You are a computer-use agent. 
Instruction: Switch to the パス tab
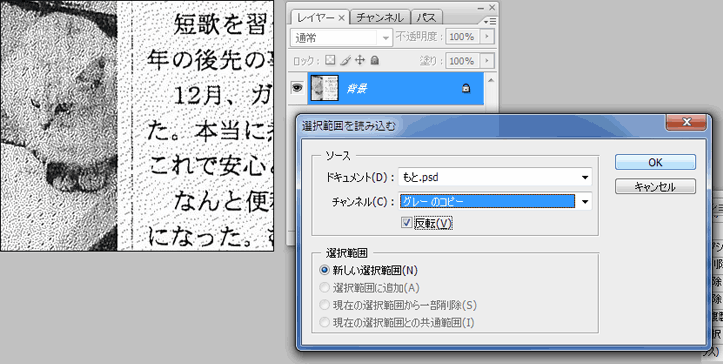pyautogui.click(x=427, y=18)
